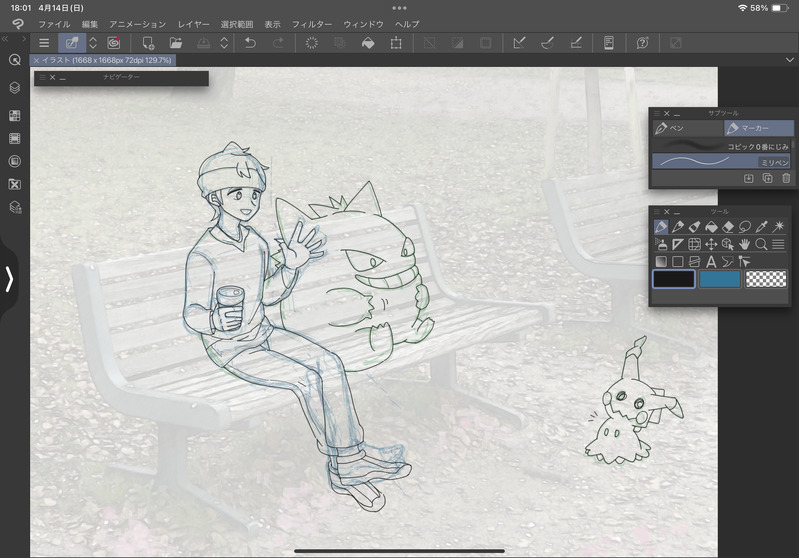Select the Text tool

pos(711,262)
